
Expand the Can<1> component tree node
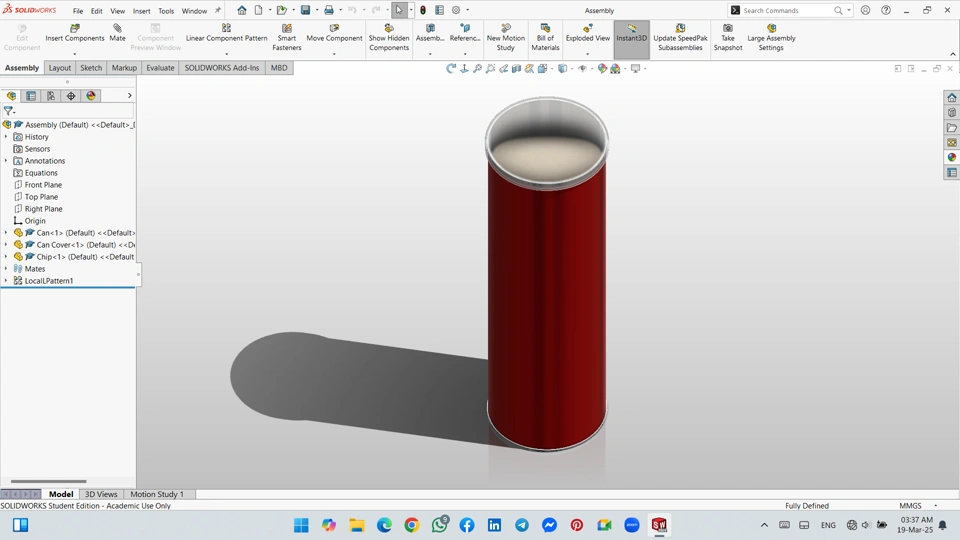[6, 233]
